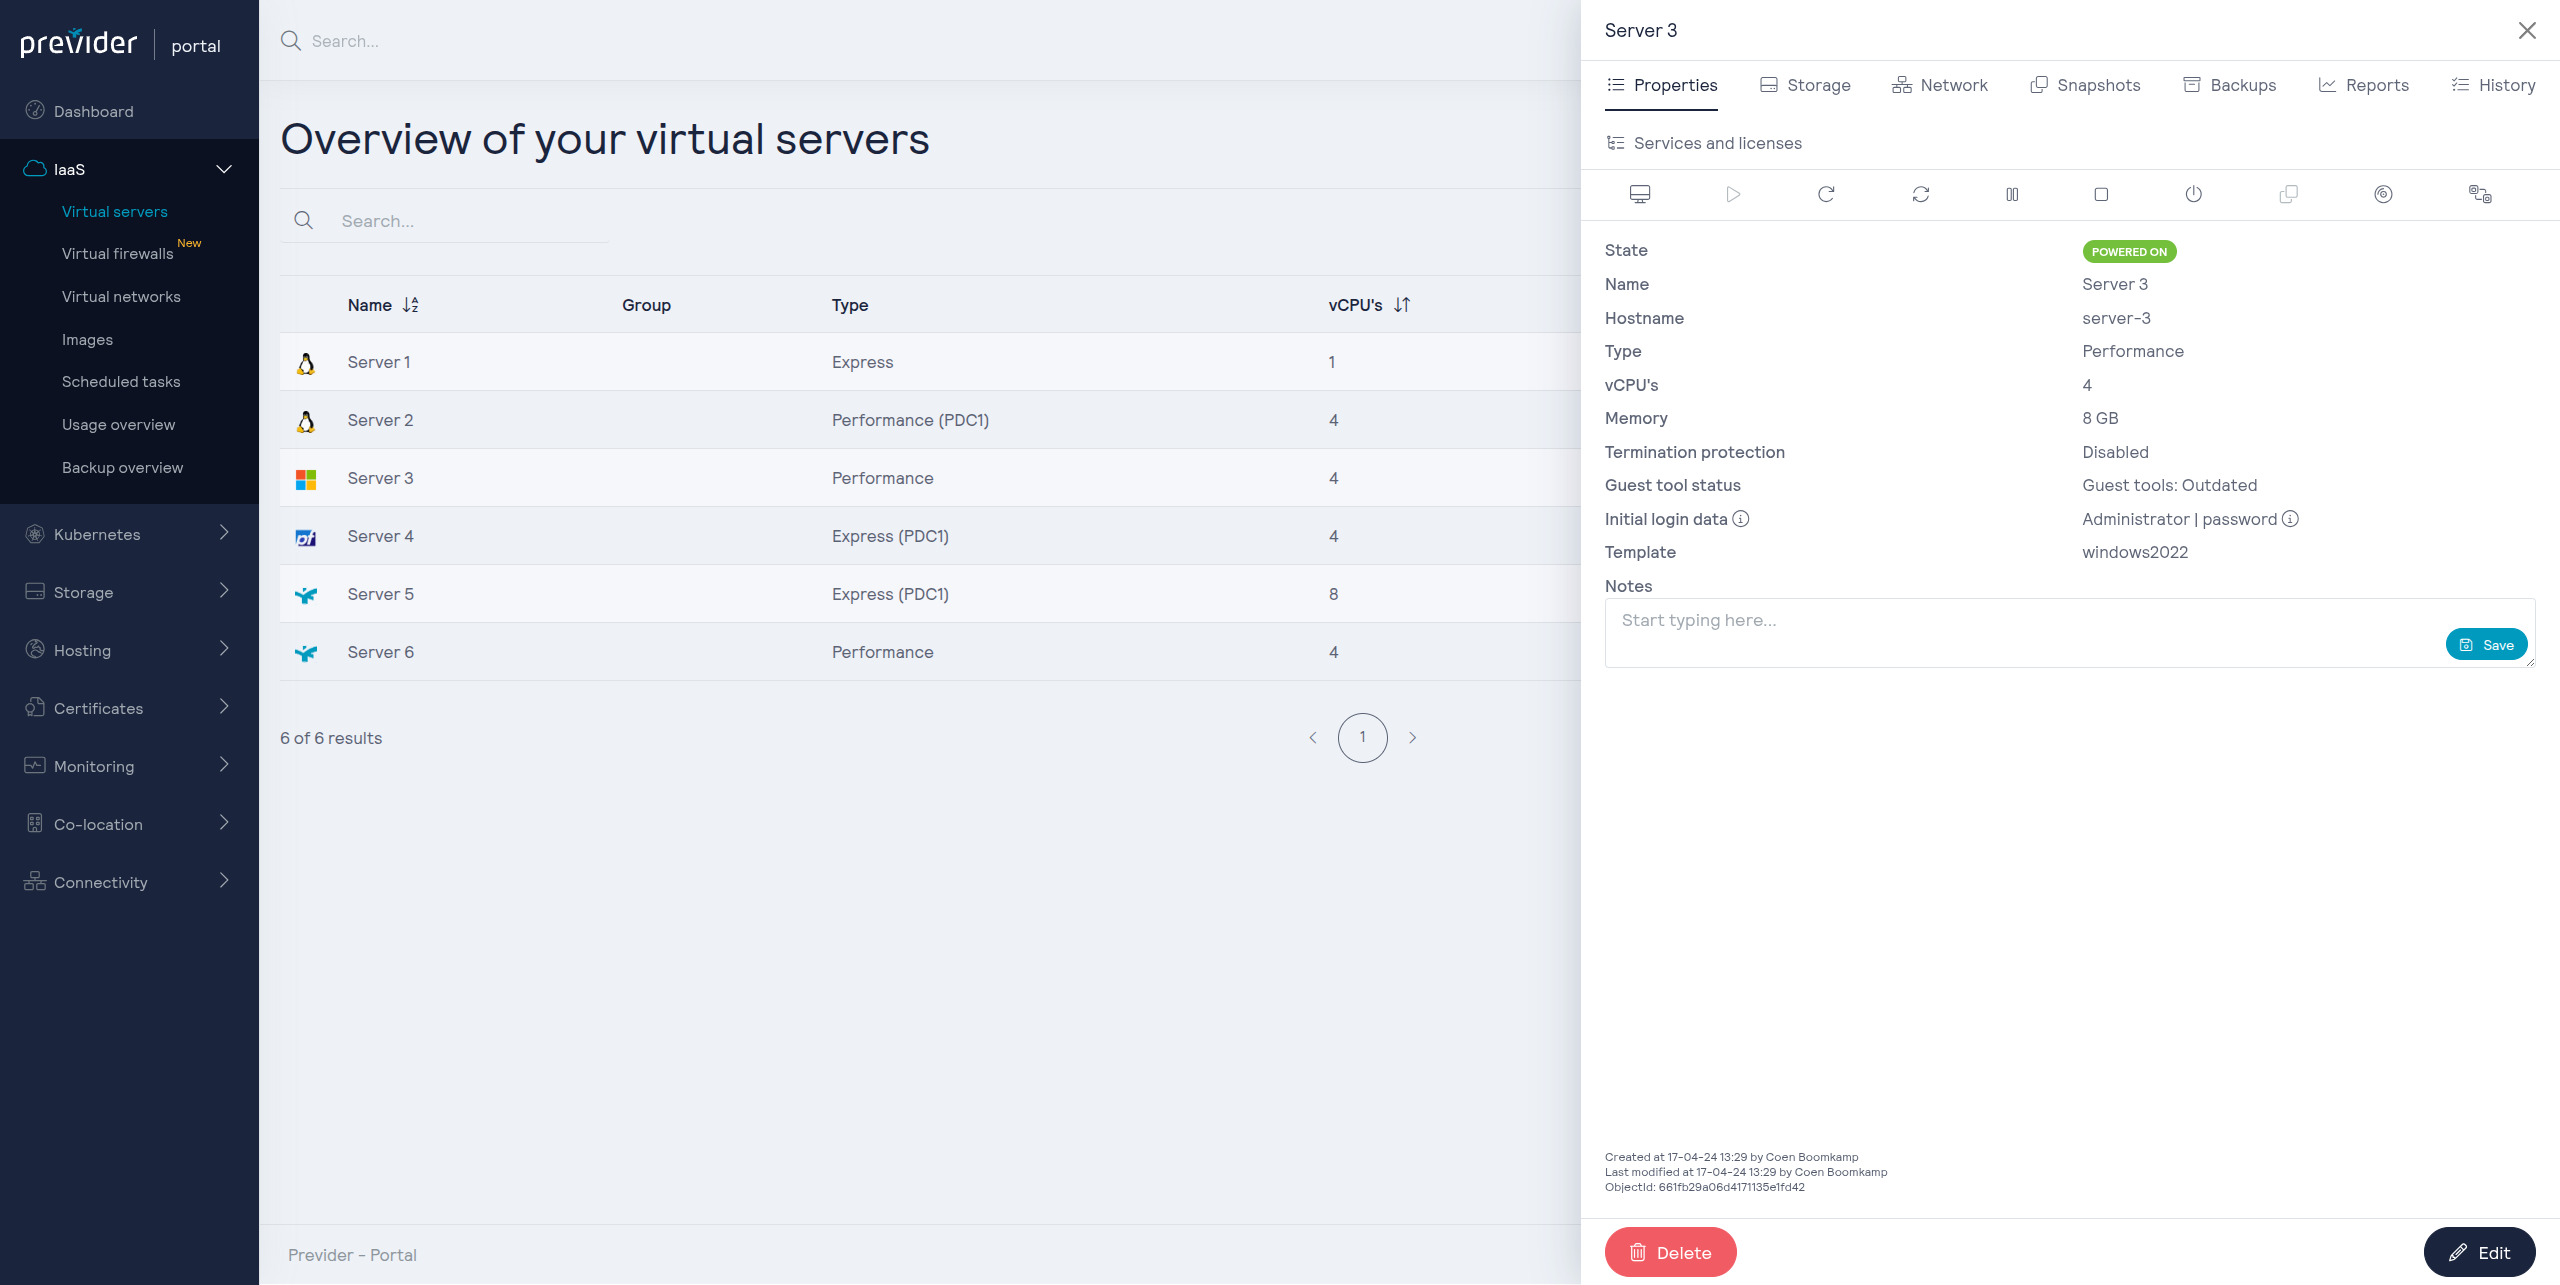
Task: Toggle vCPU's column sort order
Action: [1402, 305]
